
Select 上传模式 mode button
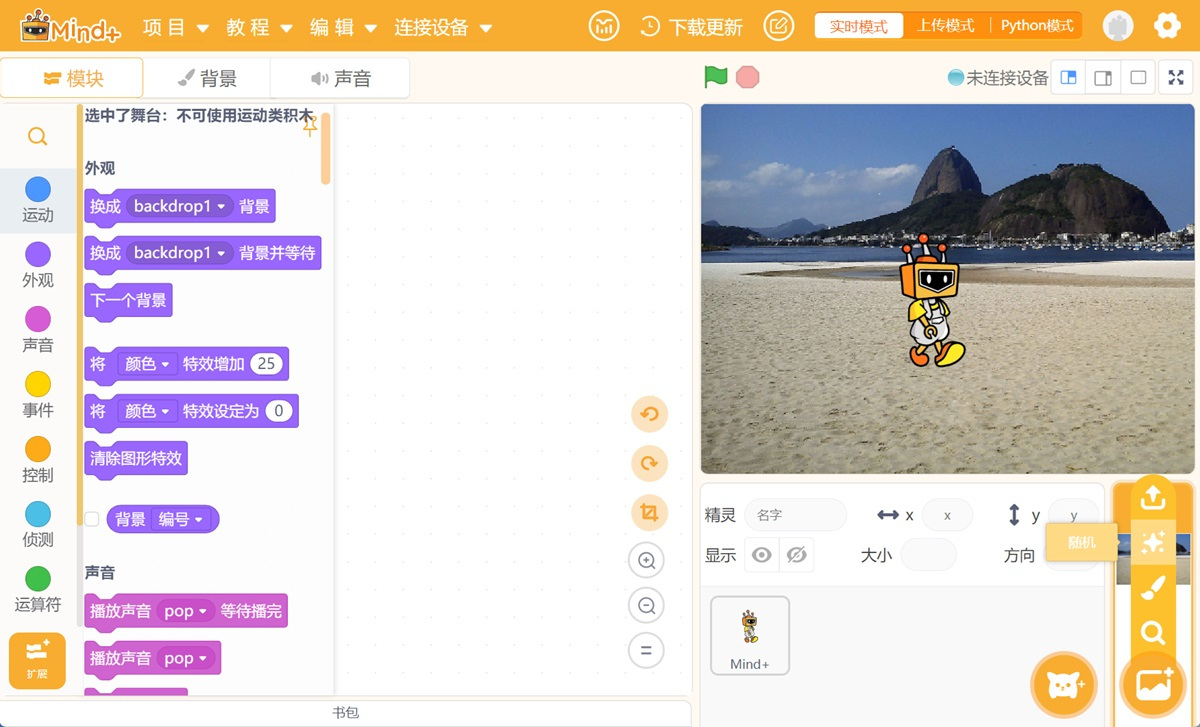tap(945, 26)
